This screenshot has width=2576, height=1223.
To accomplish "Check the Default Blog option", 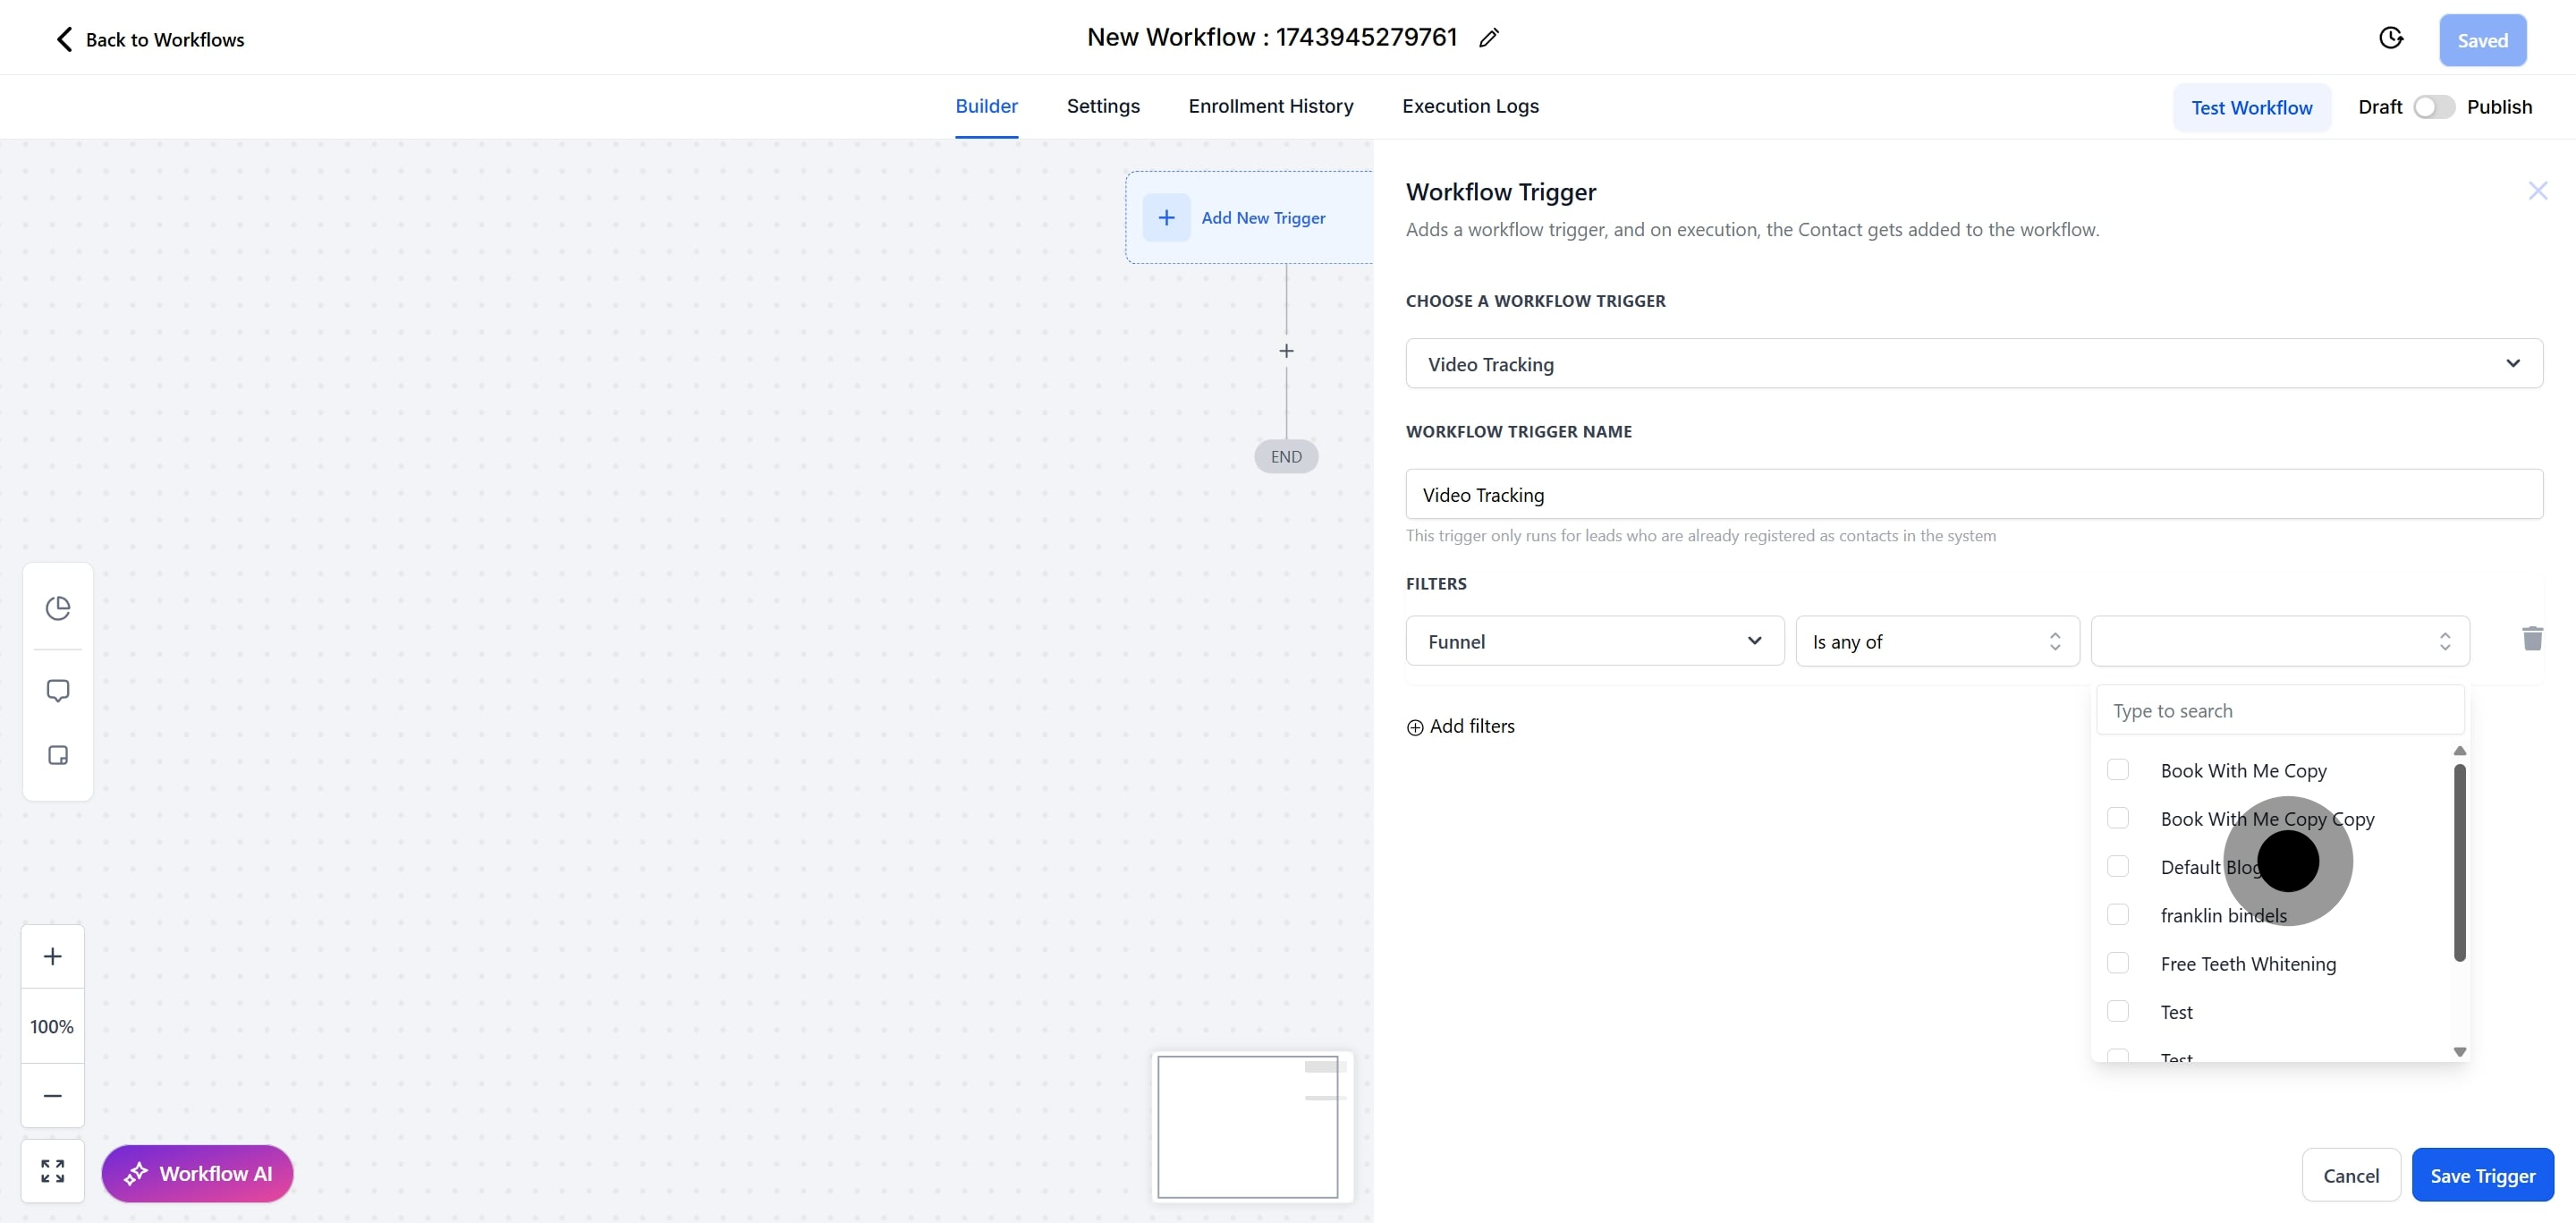I will pos(2118,866).
